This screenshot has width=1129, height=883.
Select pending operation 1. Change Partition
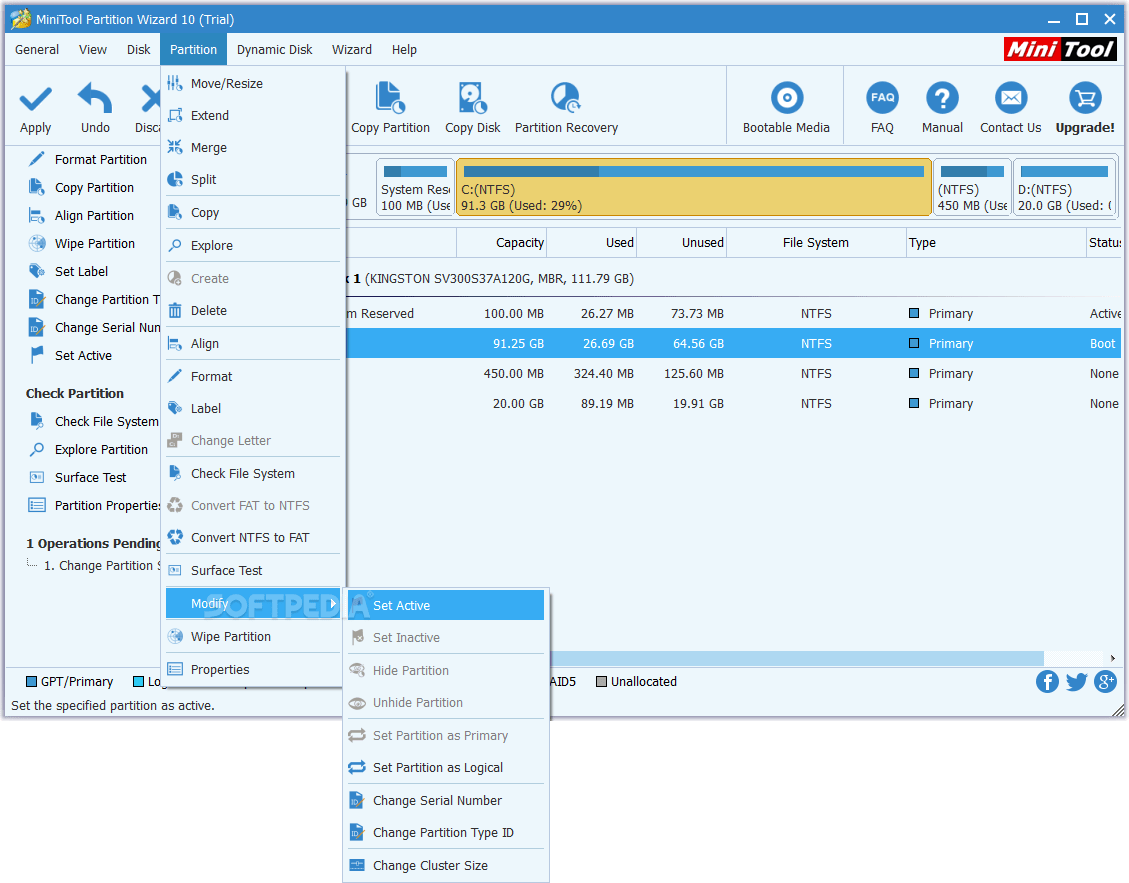click(x=101, y=566)
